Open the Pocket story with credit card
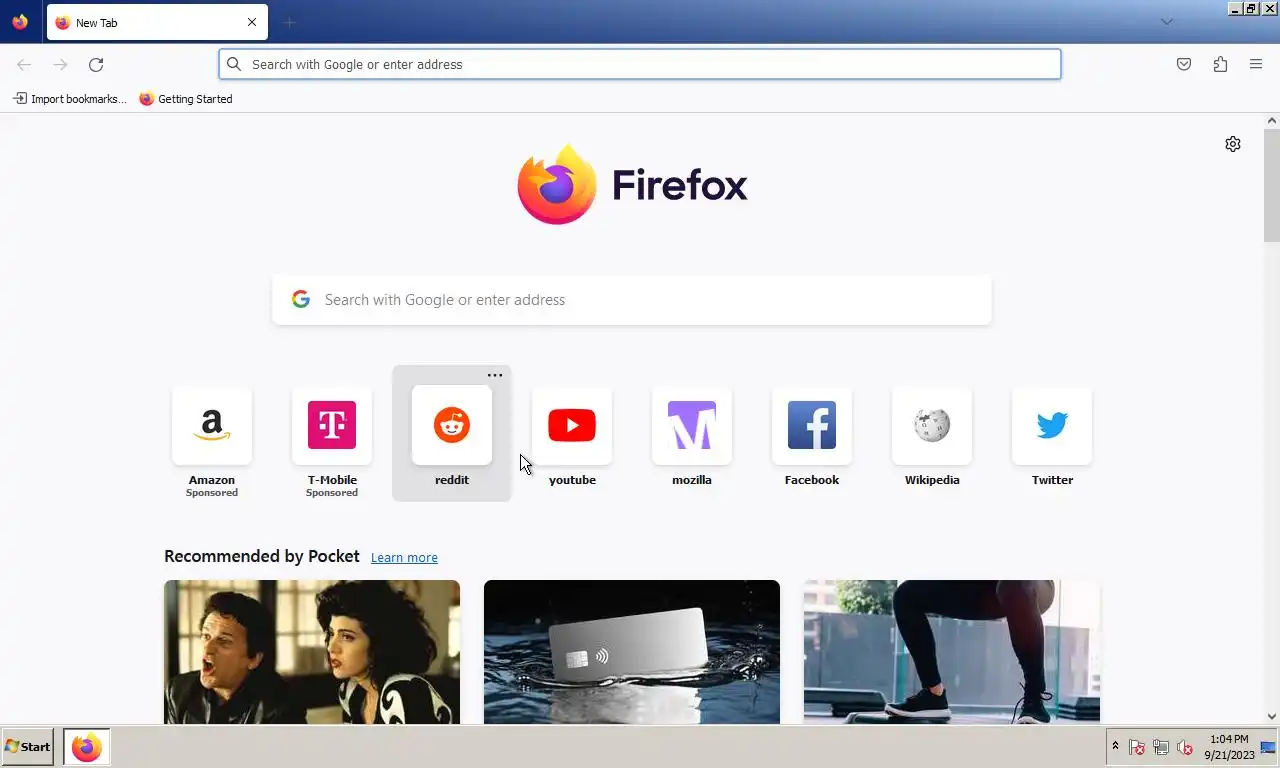 pyautogui.click(x=632, y=652)
